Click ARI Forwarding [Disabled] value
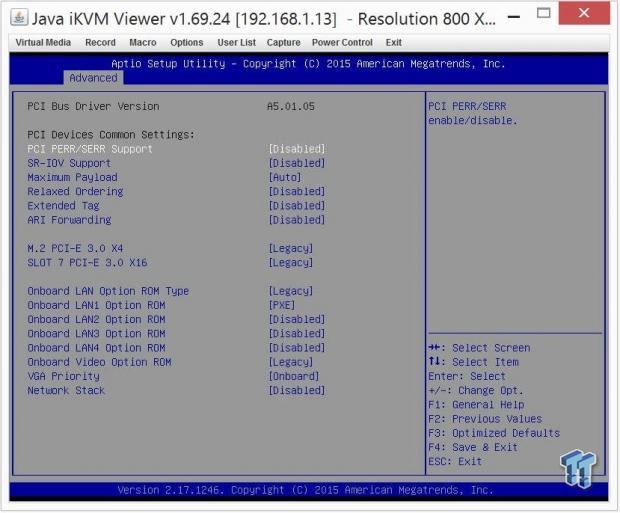Screen dimensions: 620x513 (x=297, y=220)
